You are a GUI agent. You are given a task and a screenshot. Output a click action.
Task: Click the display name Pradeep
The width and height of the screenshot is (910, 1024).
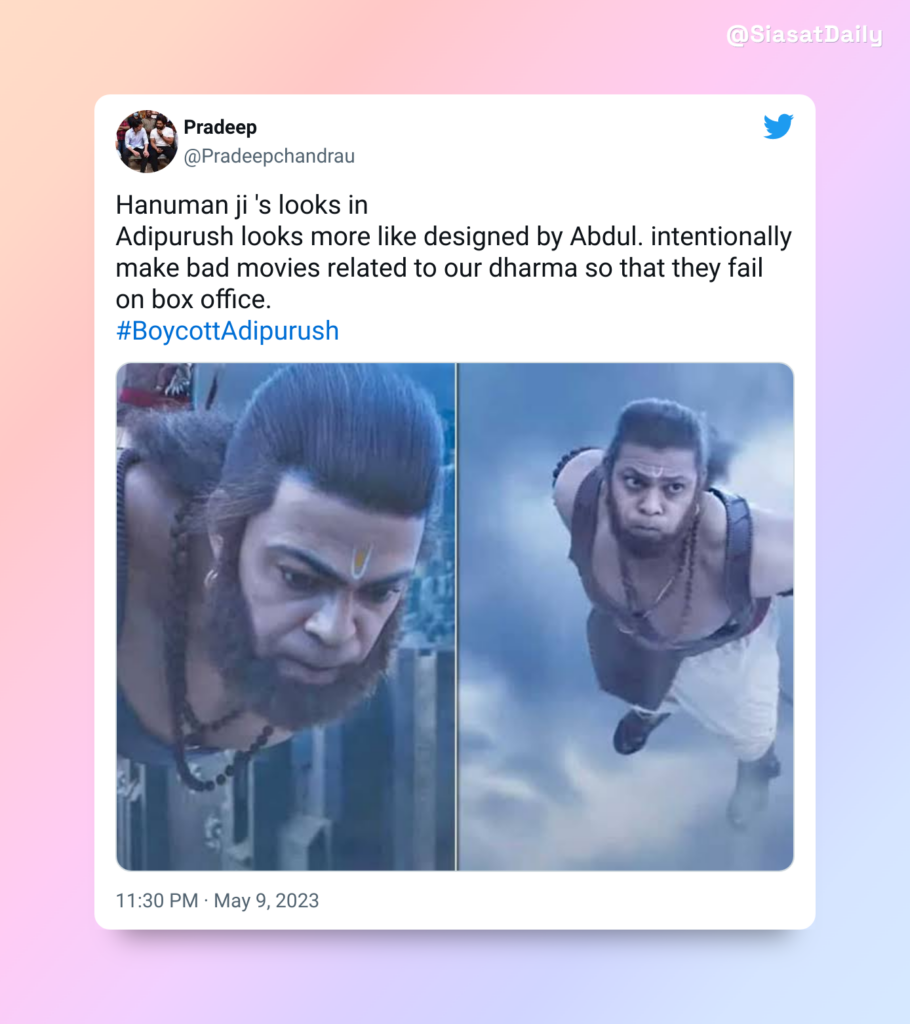point(220,127)
